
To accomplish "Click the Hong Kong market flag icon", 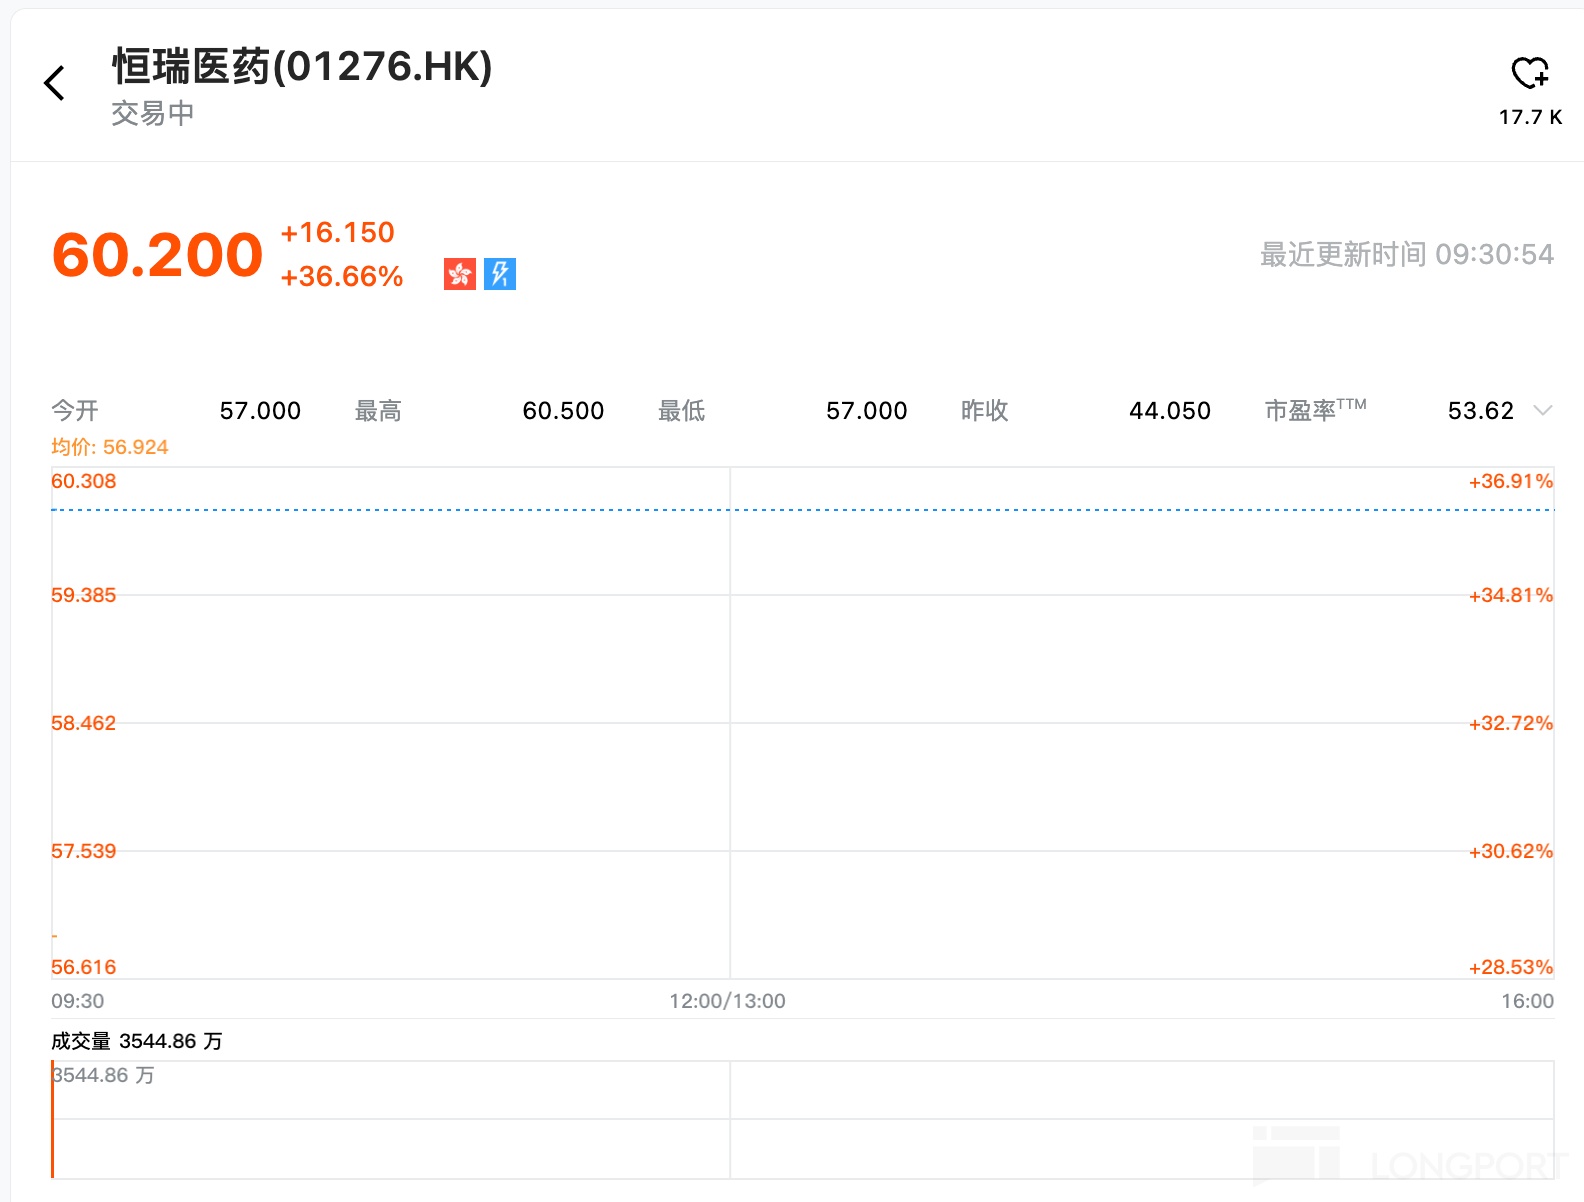I will click(x=460, y=274).
